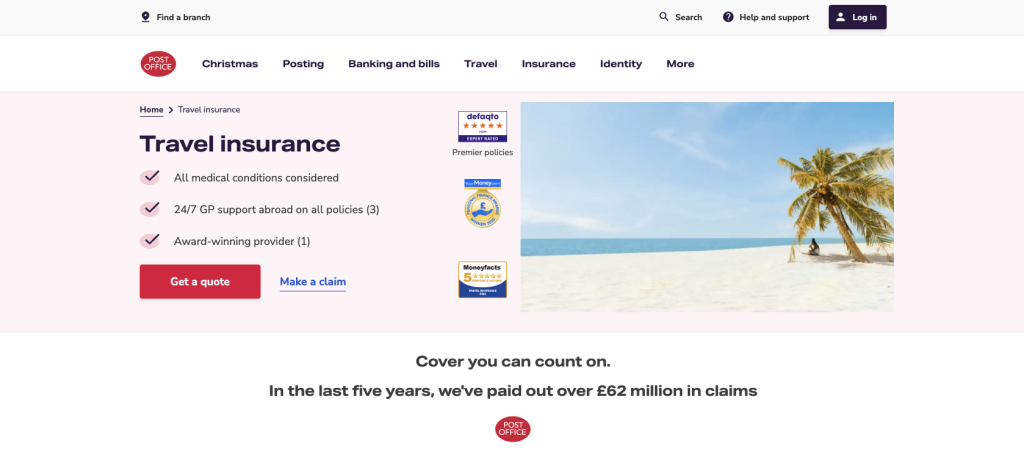Click the Premier policies caption
Screen dimensions: 1024x460
coord(483,152)
